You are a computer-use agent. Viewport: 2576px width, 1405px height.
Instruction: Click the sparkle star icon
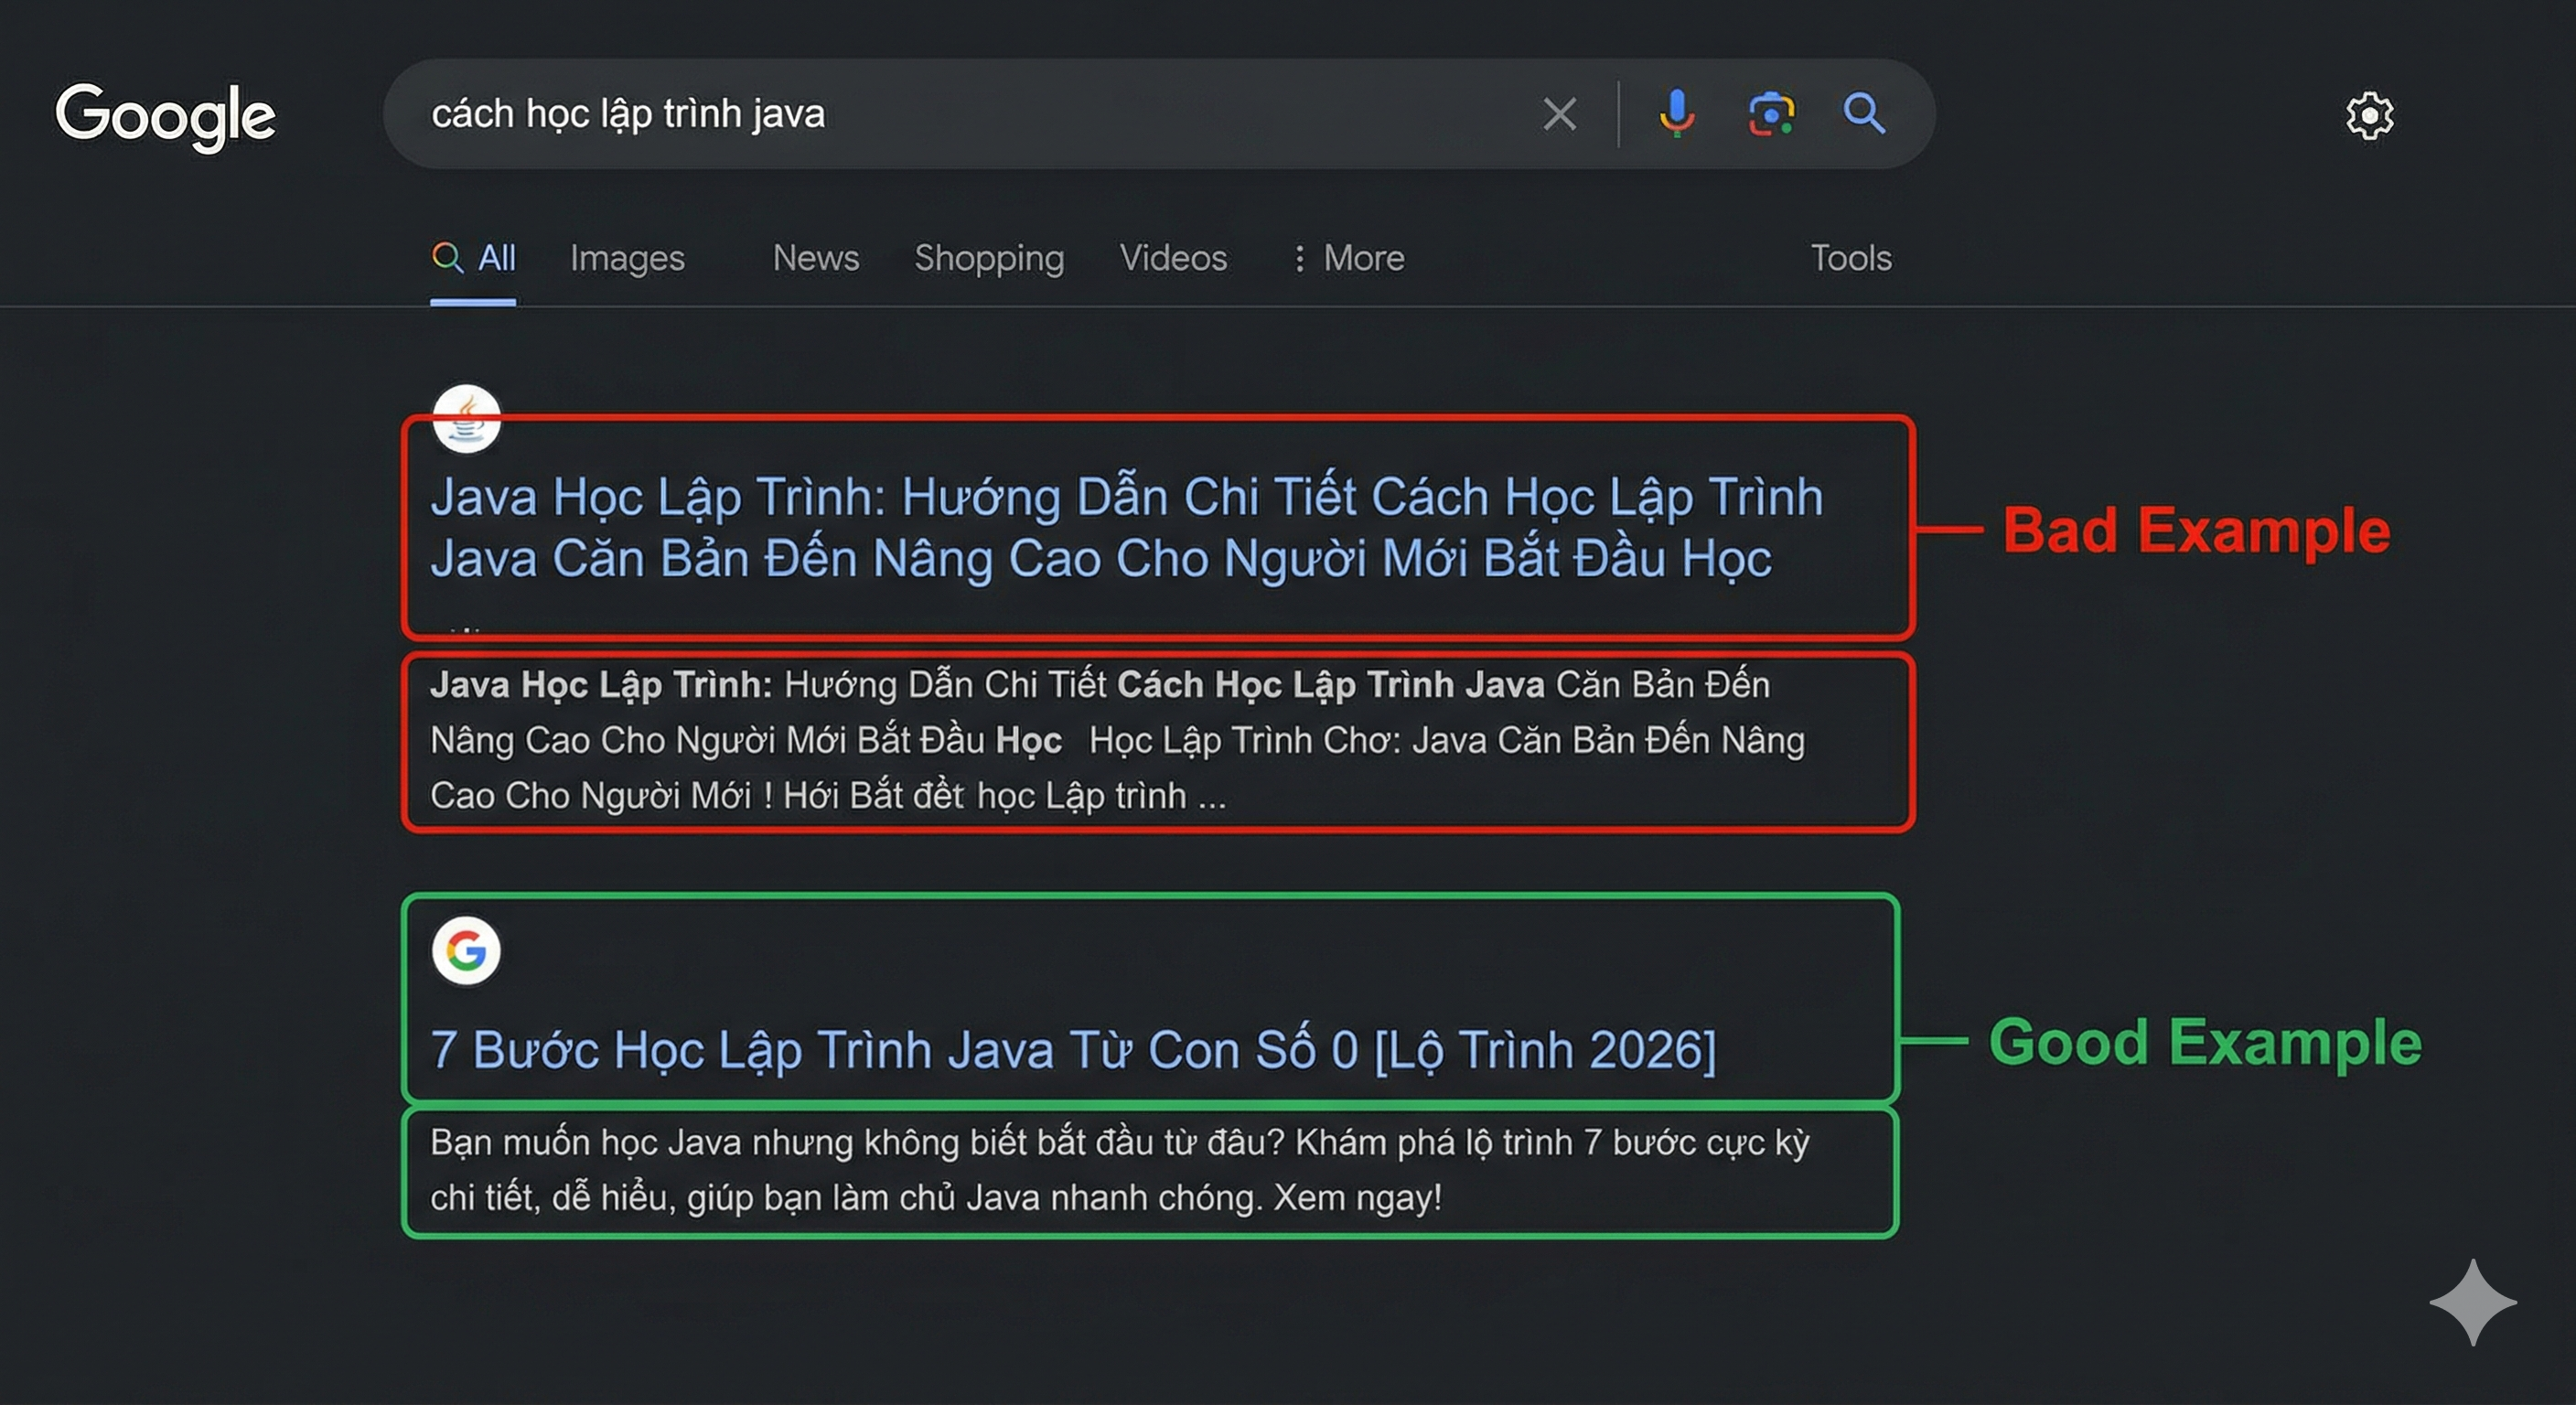2472,1302
